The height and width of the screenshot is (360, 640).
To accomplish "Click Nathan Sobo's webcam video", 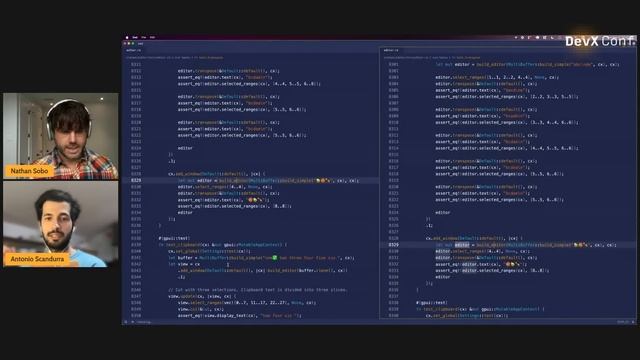I will click(x=61, y=136).
